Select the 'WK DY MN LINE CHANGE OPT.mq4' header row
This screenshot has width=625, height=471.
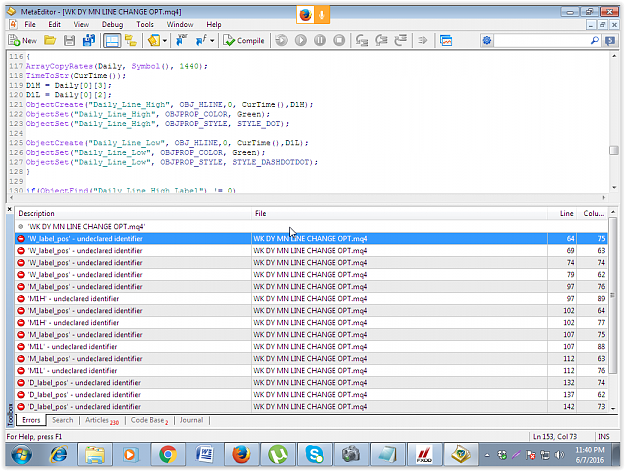pos(311,226)
